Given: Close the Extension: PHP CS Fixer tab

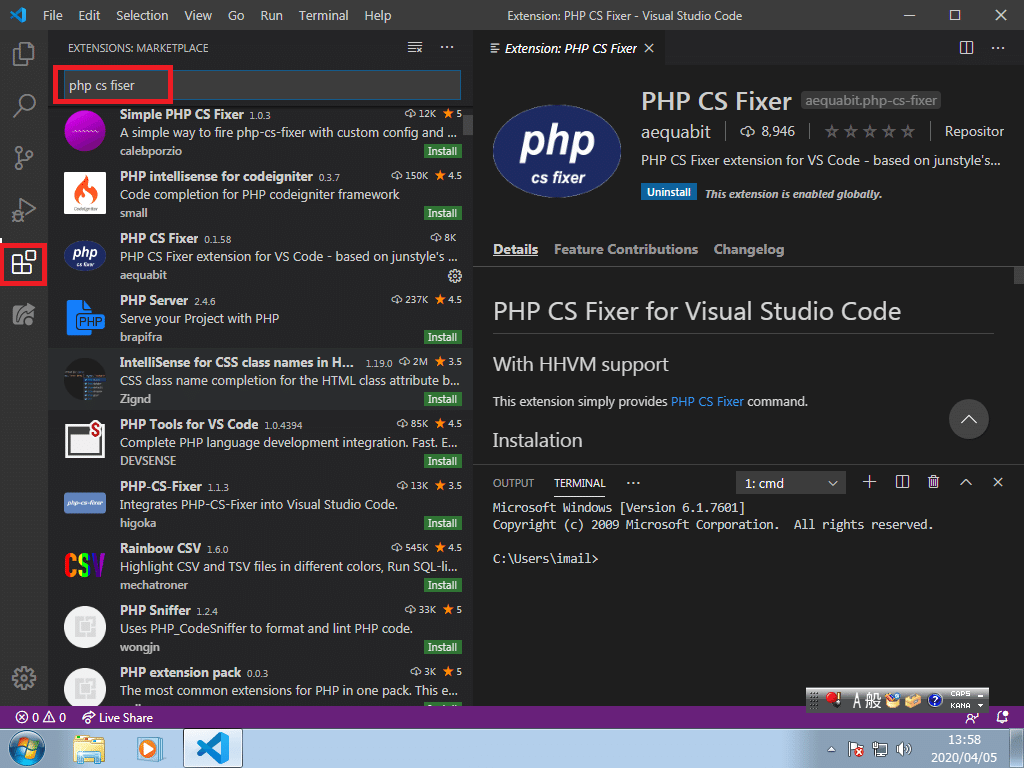Looking at the screenshot, I should click(649, 48).
